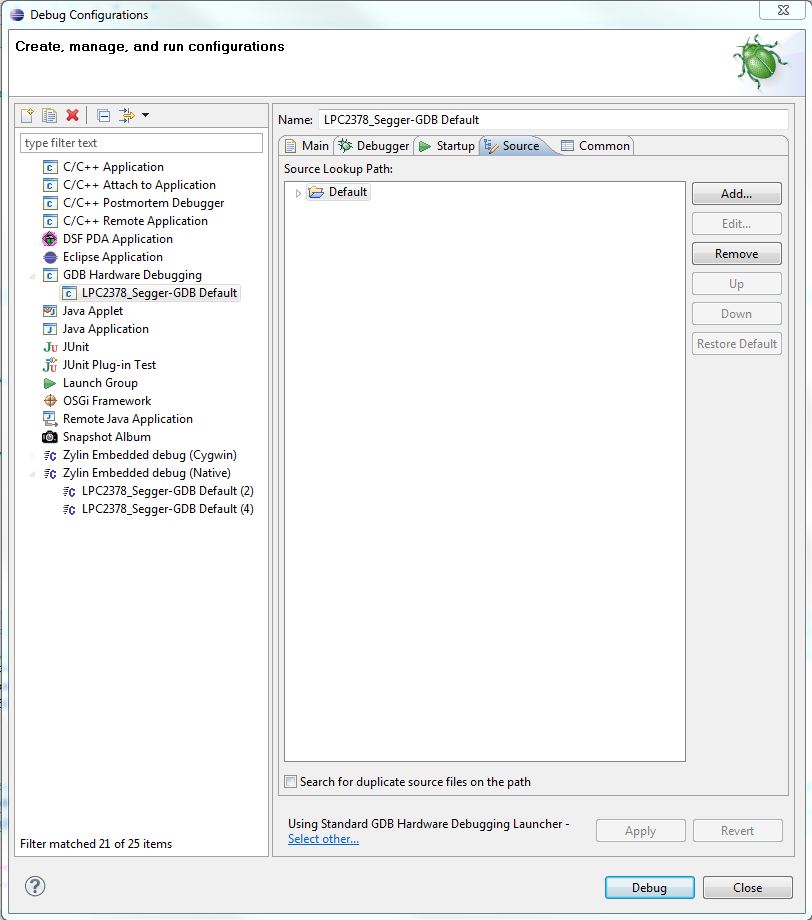Click the Restore Default button
This screenshot has height=920, width=812.
(x=736, y=344)
